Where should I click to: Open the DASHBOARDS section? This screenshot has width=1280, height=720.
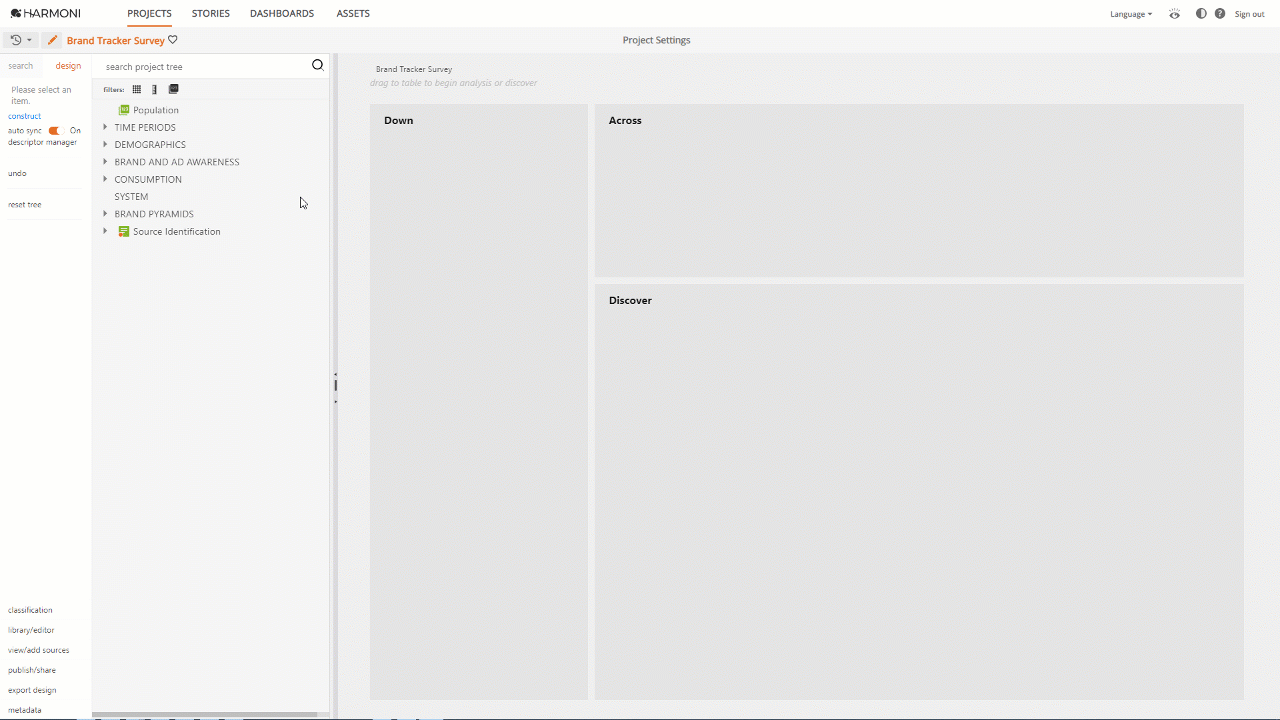coord(281,13)
